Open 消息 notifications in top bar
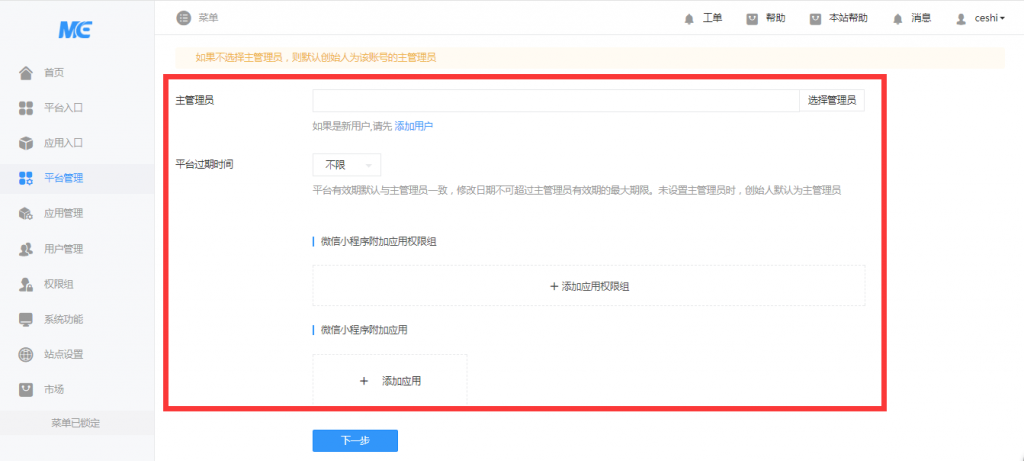This screenshot has width=1024, height=461. point(912,18)
